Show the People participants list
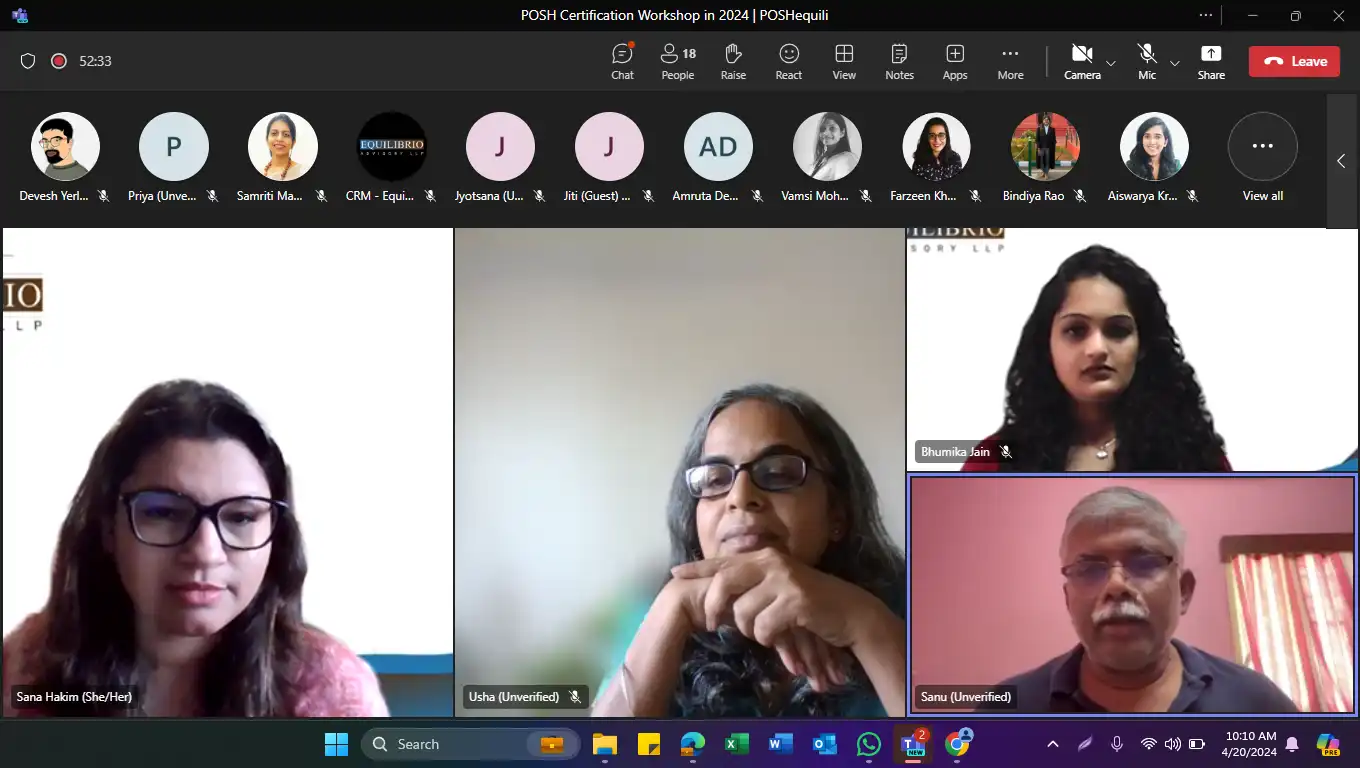 677,61
